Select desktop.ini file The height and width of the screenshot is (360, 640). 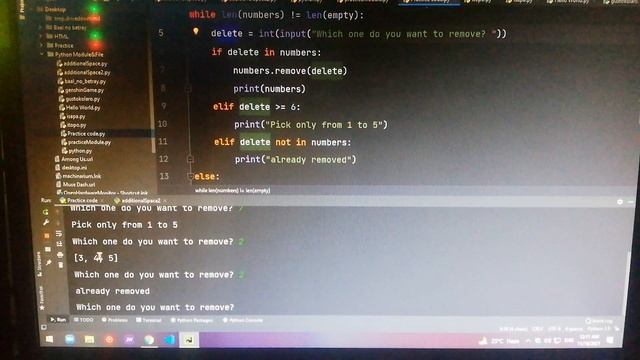[x=71, y=168]
